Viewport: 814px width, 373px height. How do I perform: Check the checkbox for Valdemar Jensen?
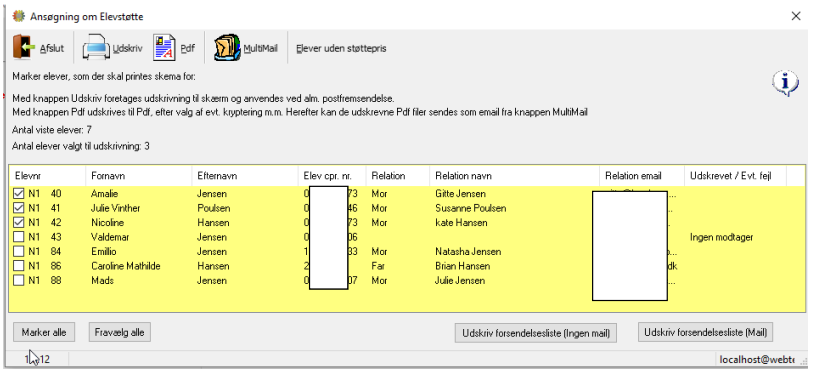(x=18, y=237)
